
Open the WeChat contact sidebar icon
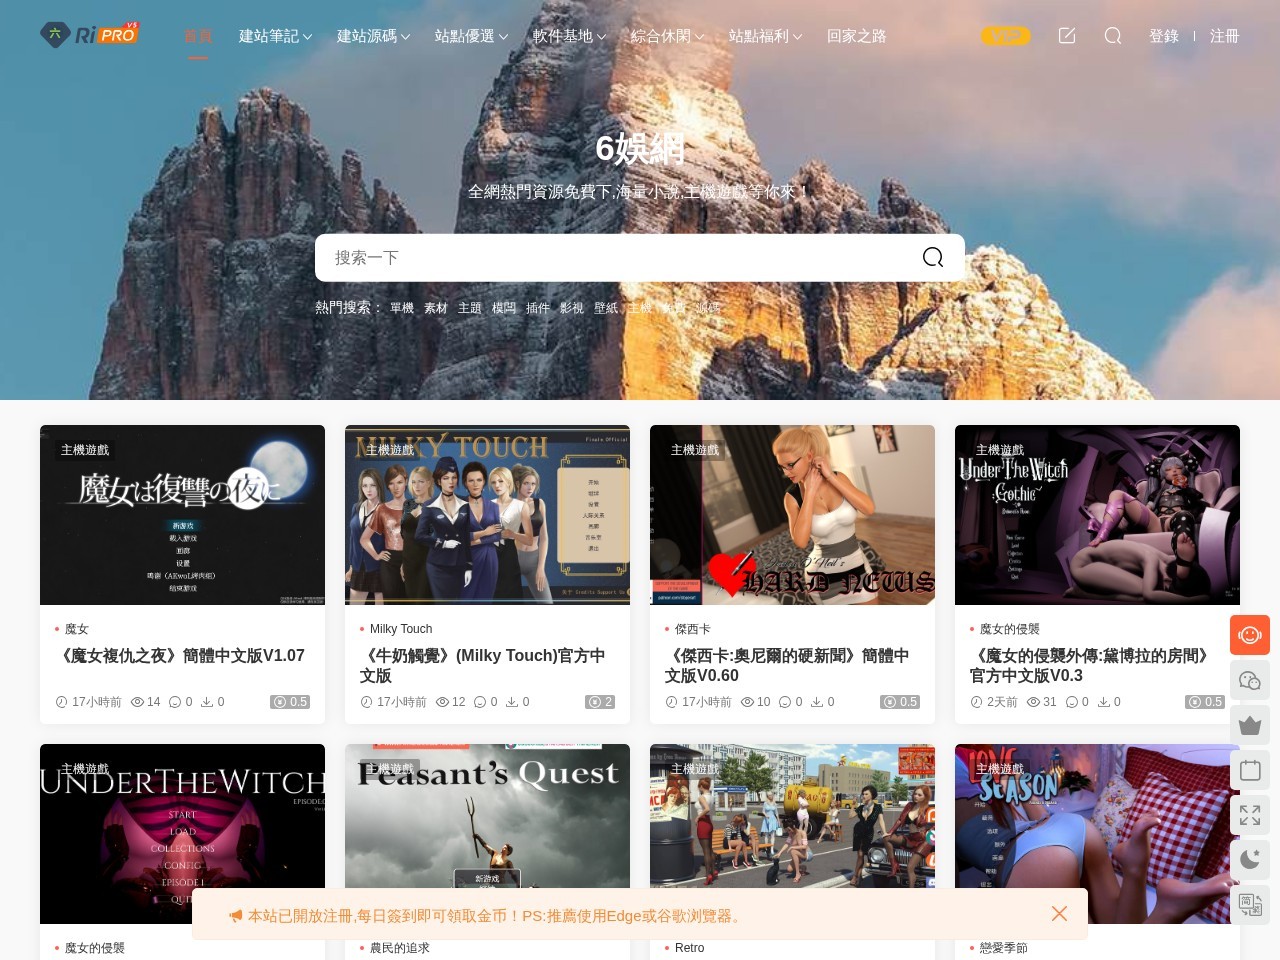tap(1250, 680)
